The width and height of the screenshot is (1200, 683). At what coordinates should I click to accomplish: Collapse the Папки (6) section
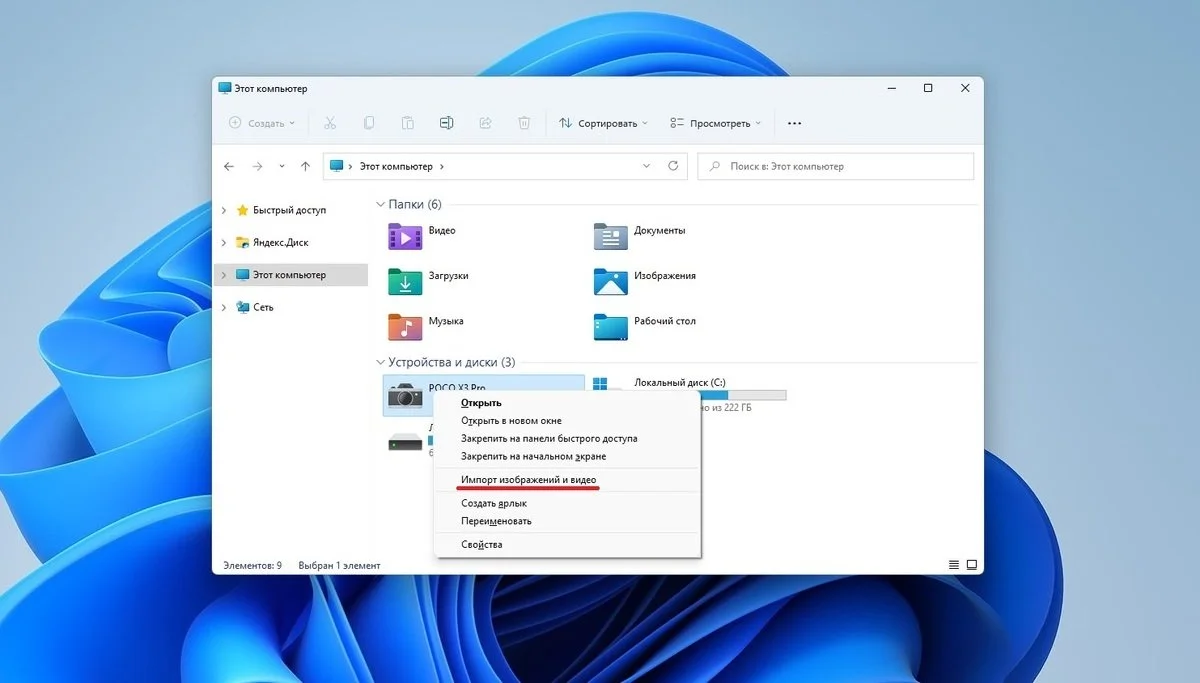[x=380, y=204]
